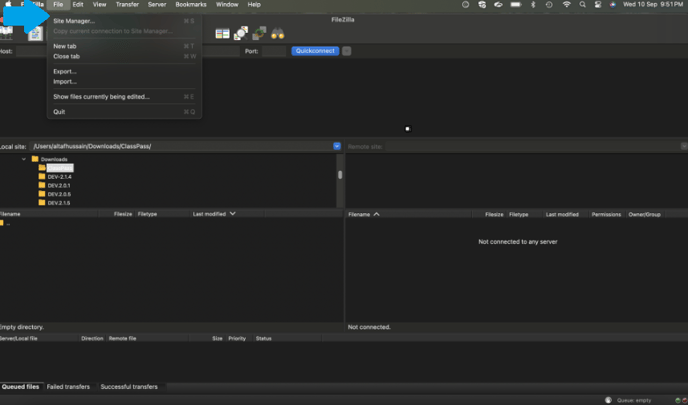Click queue Priority column header

click(x=237, y=338)
